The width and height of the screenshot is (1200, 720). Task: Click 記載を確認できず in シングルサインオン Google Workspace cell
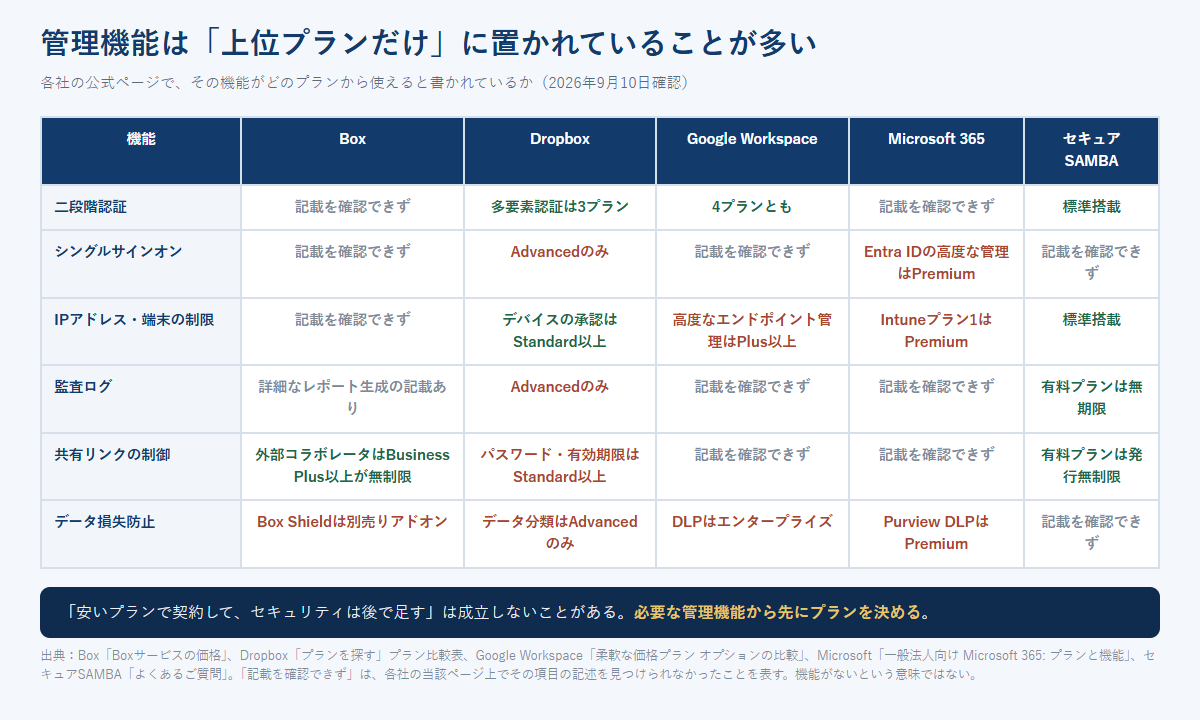(x=752, y=252)
